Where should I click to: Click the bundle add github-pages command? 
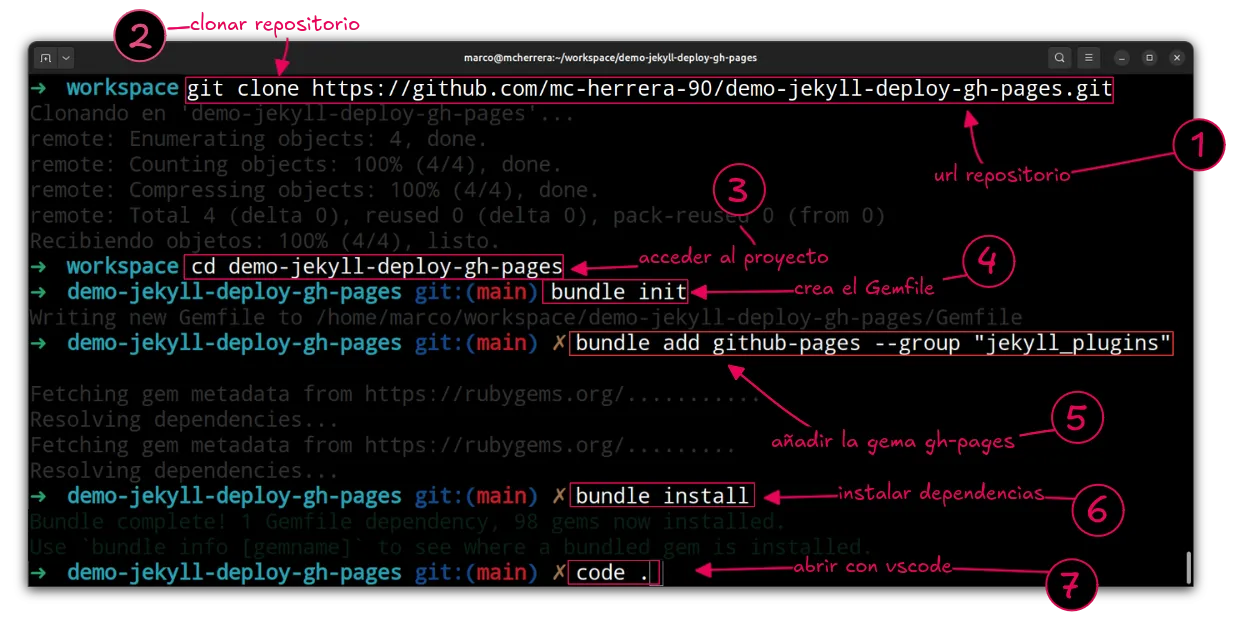(872, 344)
